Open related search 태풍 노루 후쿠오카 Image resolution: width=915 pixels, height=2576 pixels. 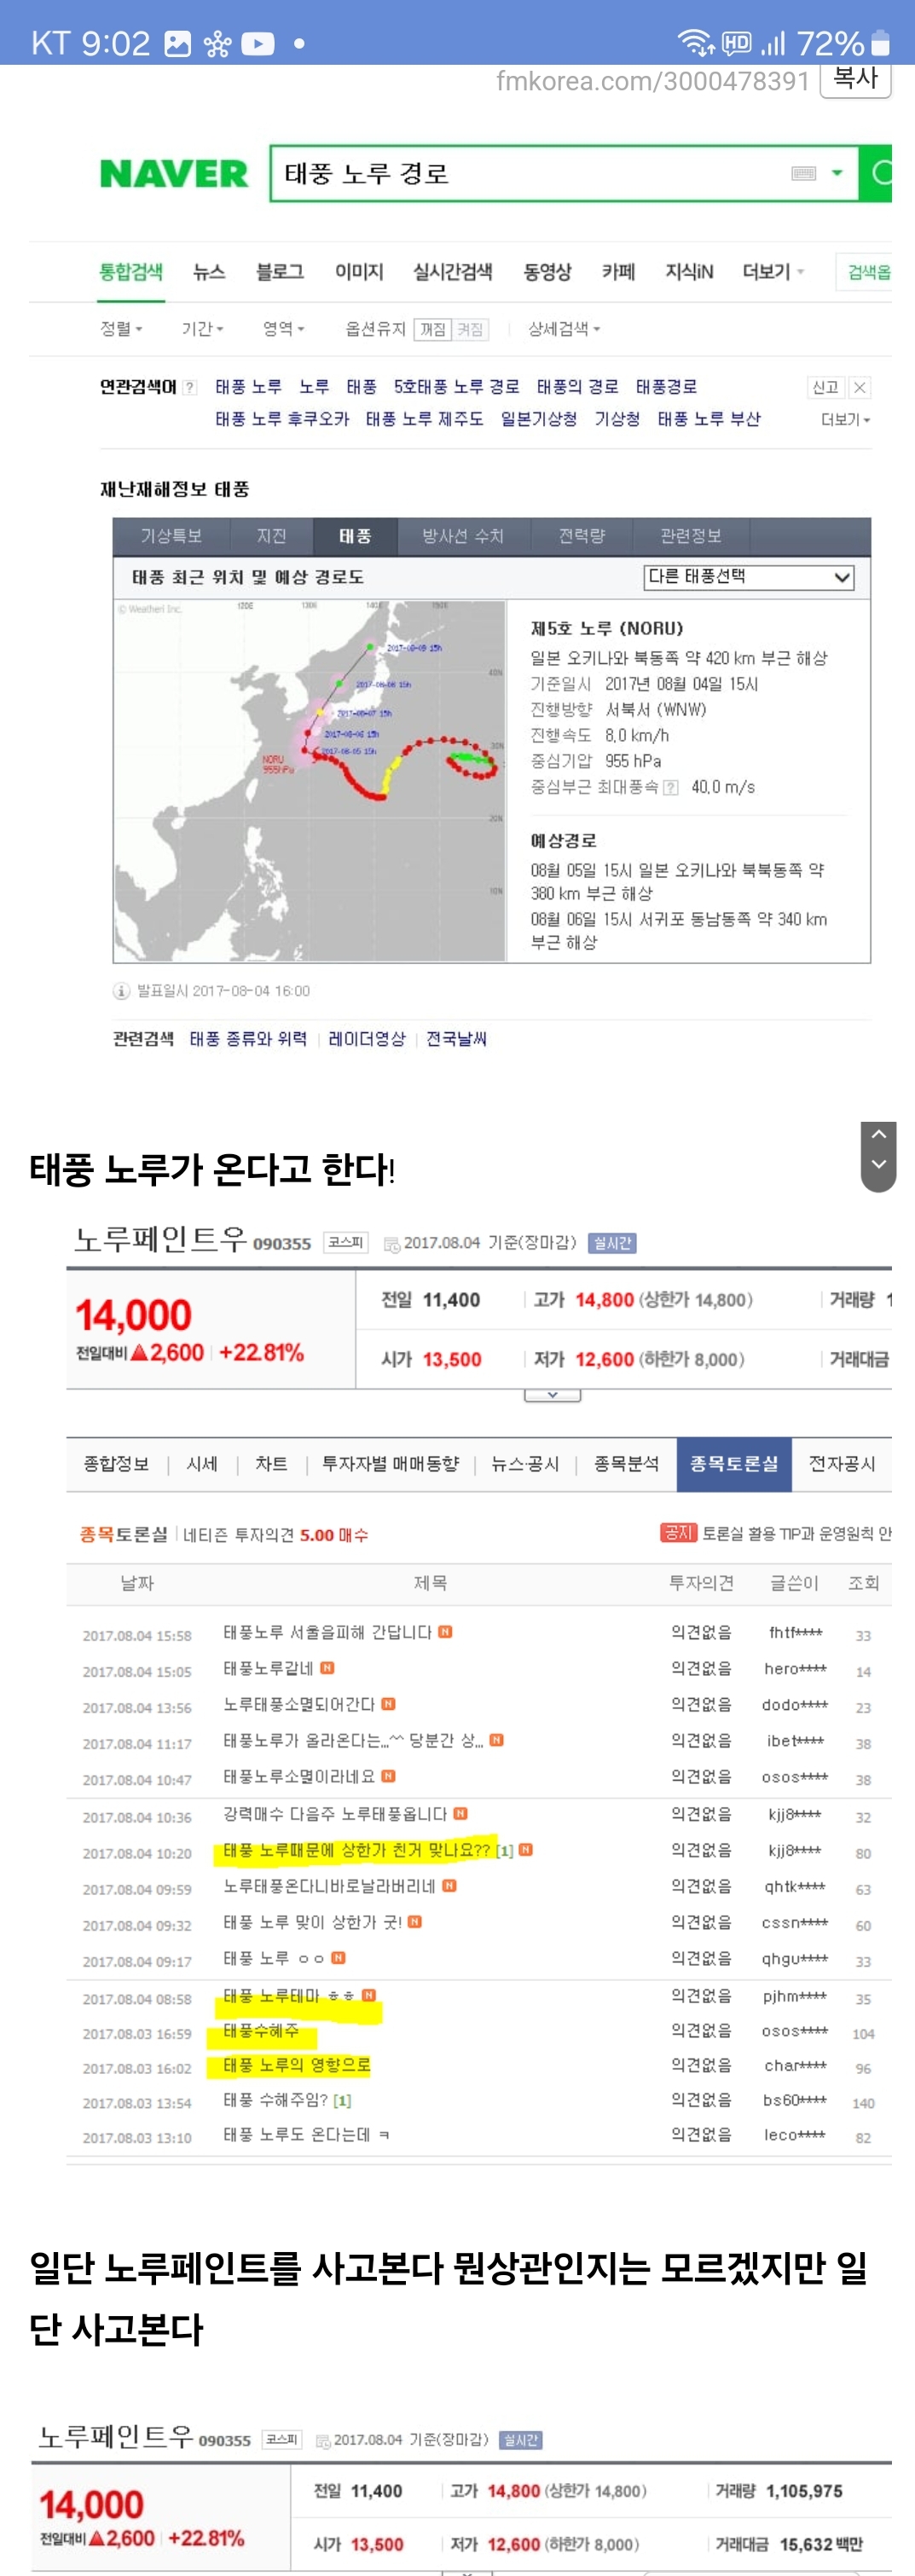tap(282, 419)
